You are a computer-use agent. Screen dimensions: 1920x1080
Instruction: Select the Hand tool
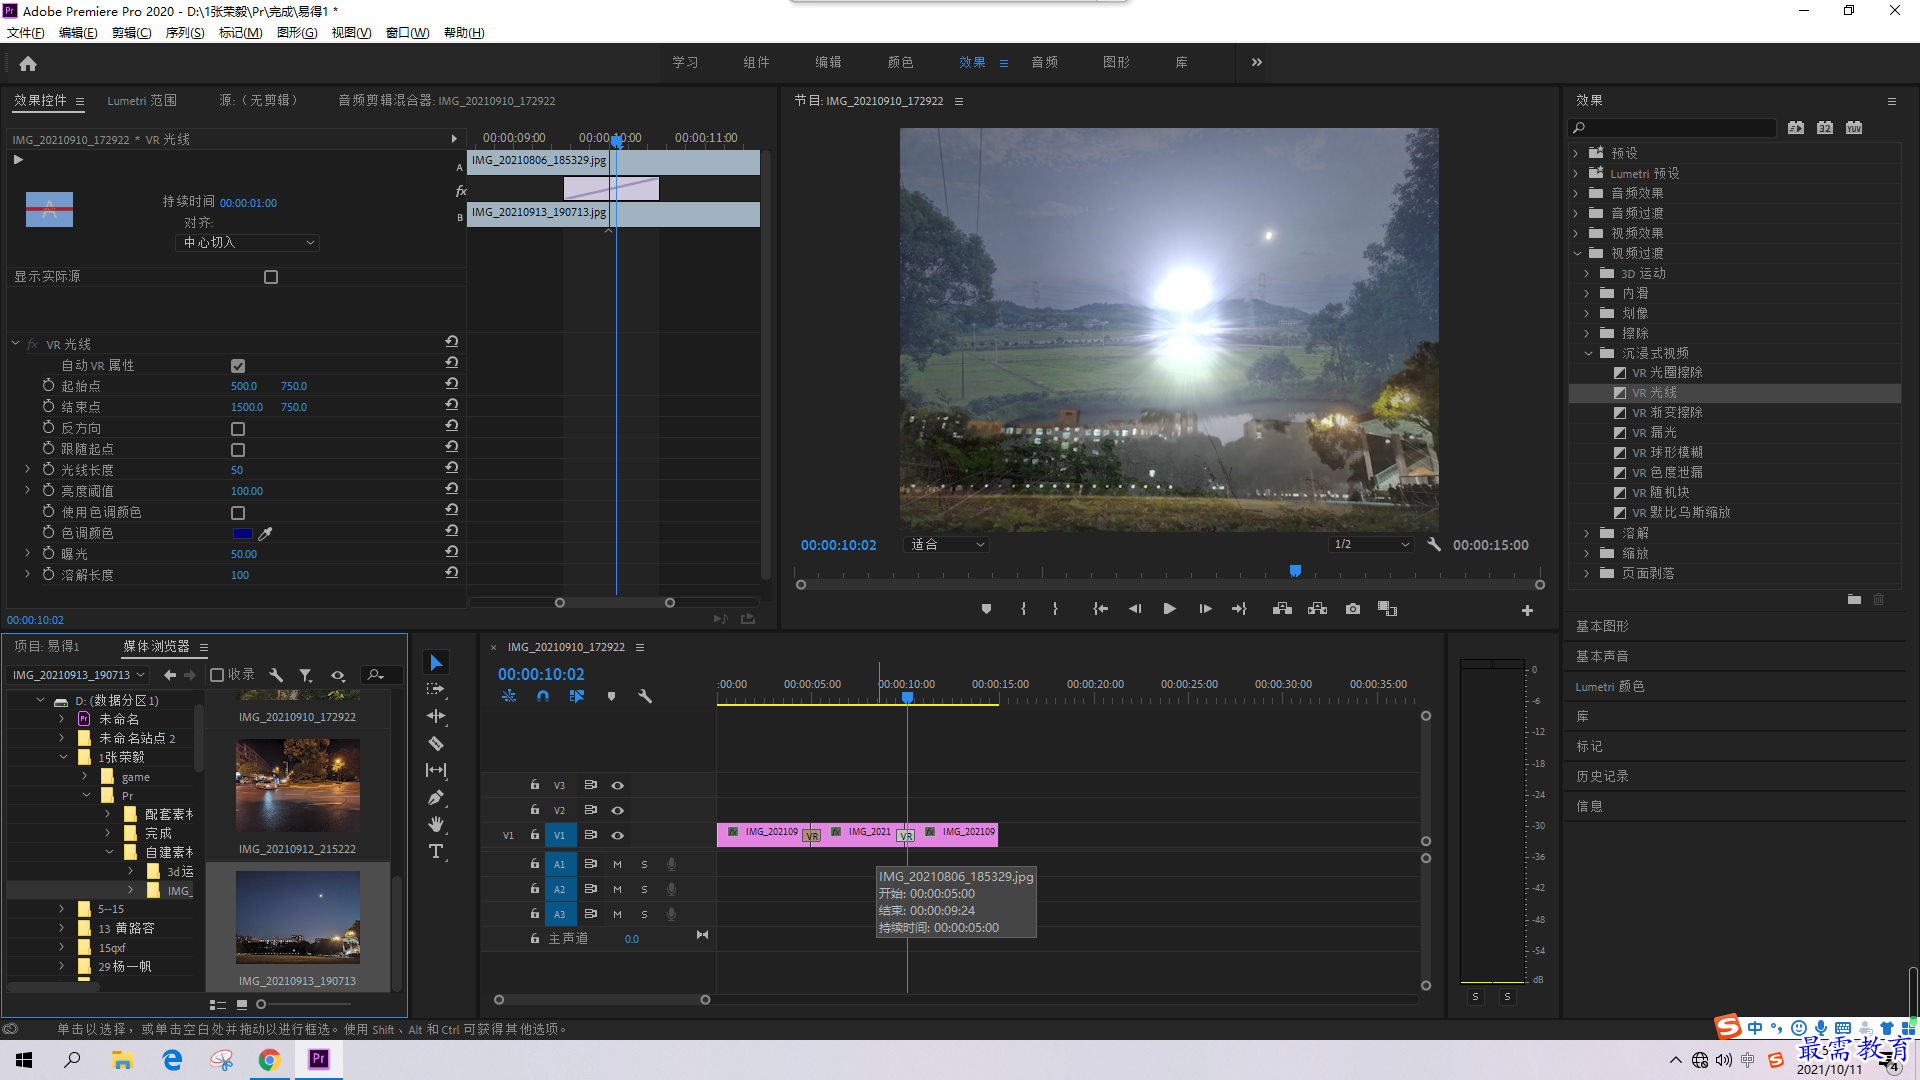[436, 824]
